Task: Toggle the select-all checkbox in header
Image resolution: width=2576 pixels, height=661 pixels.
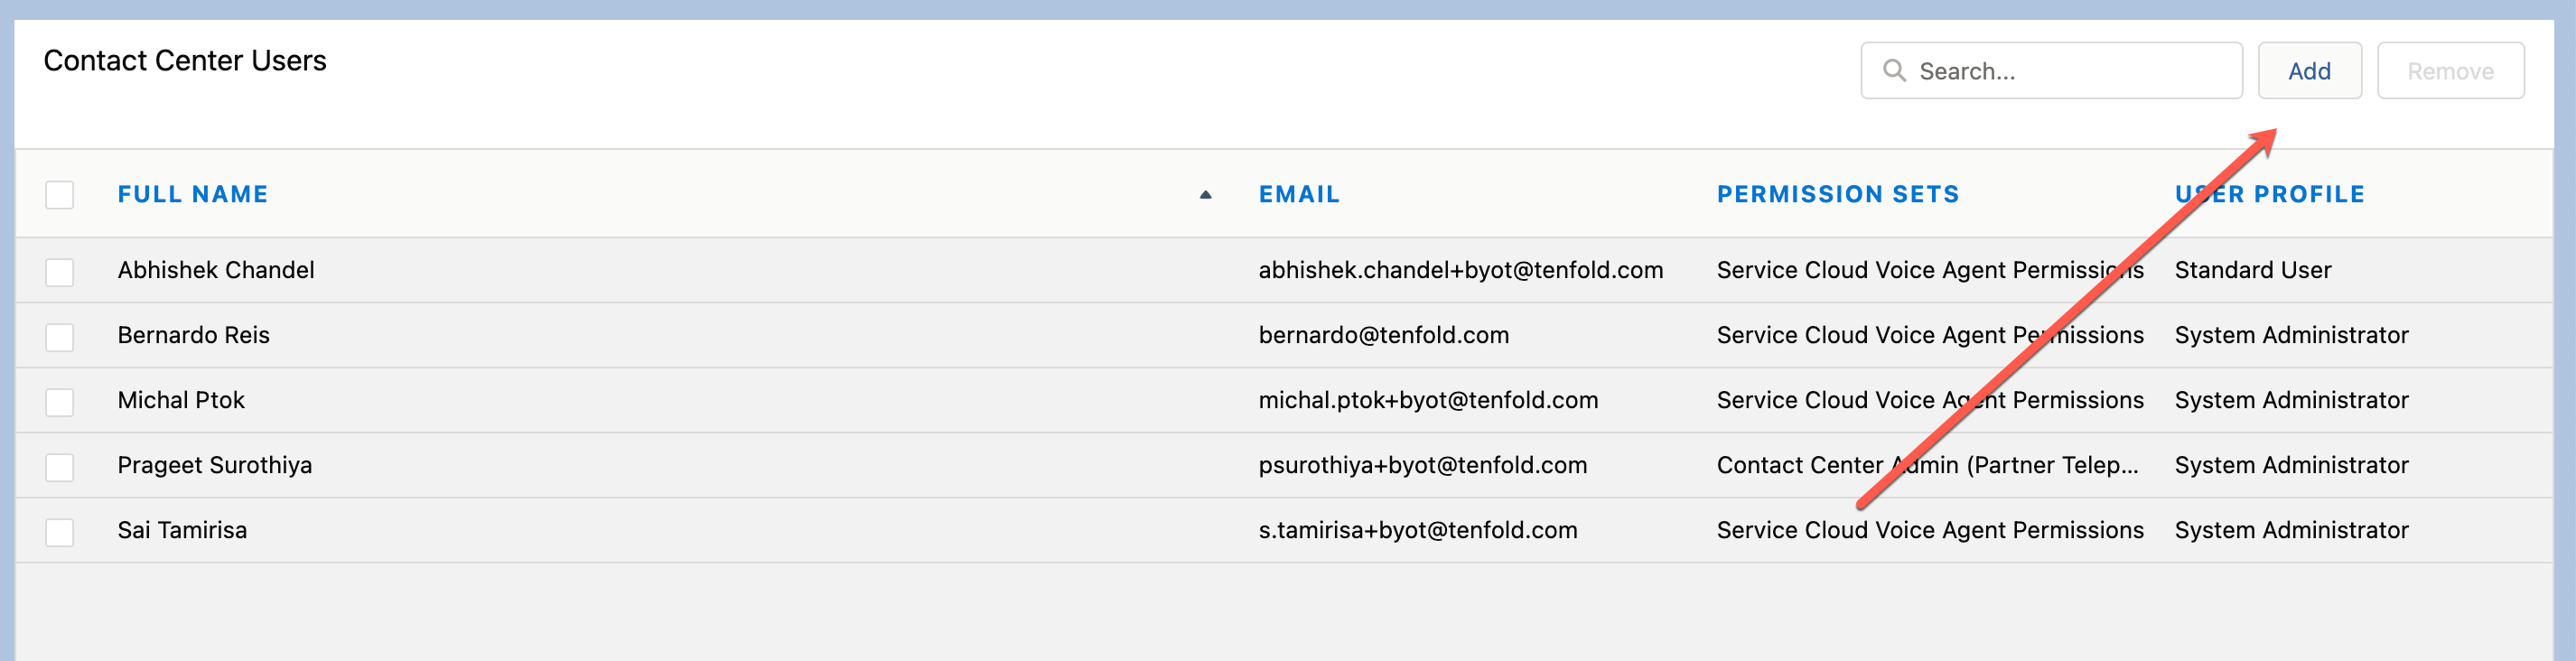Action: (60, 194)
